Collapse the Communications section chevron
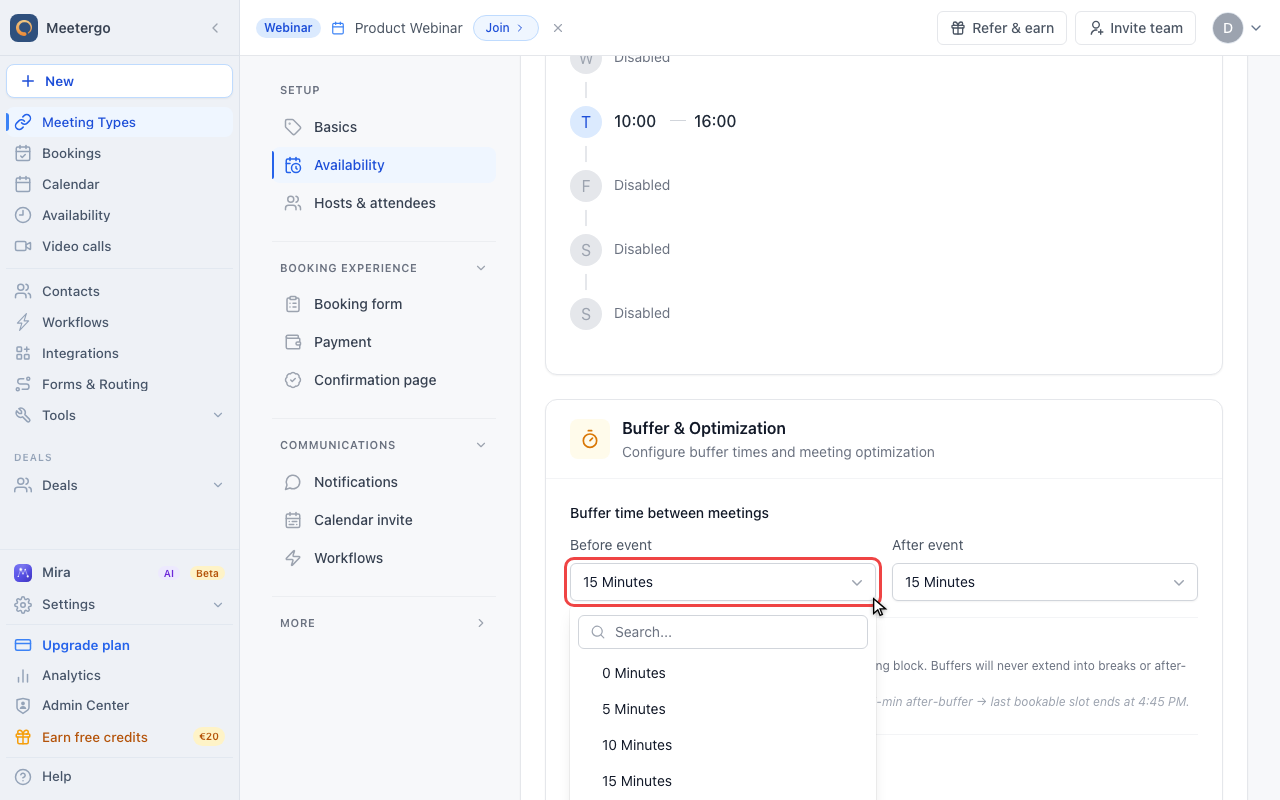The width and height of the screenshot is (1280, 800). (x=481, y=445)
